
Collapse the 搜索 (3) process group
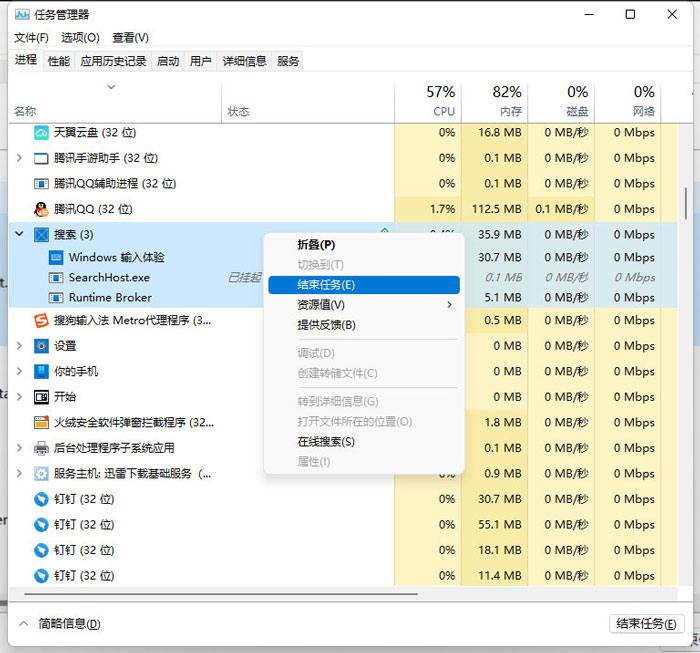coord(19,233)
